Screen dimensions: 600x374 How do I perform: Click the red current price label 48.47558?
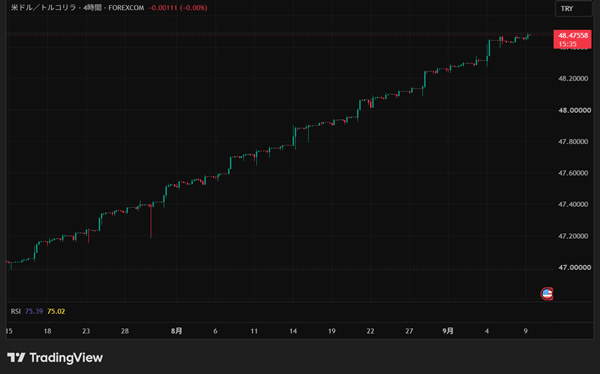coord(572,39)
